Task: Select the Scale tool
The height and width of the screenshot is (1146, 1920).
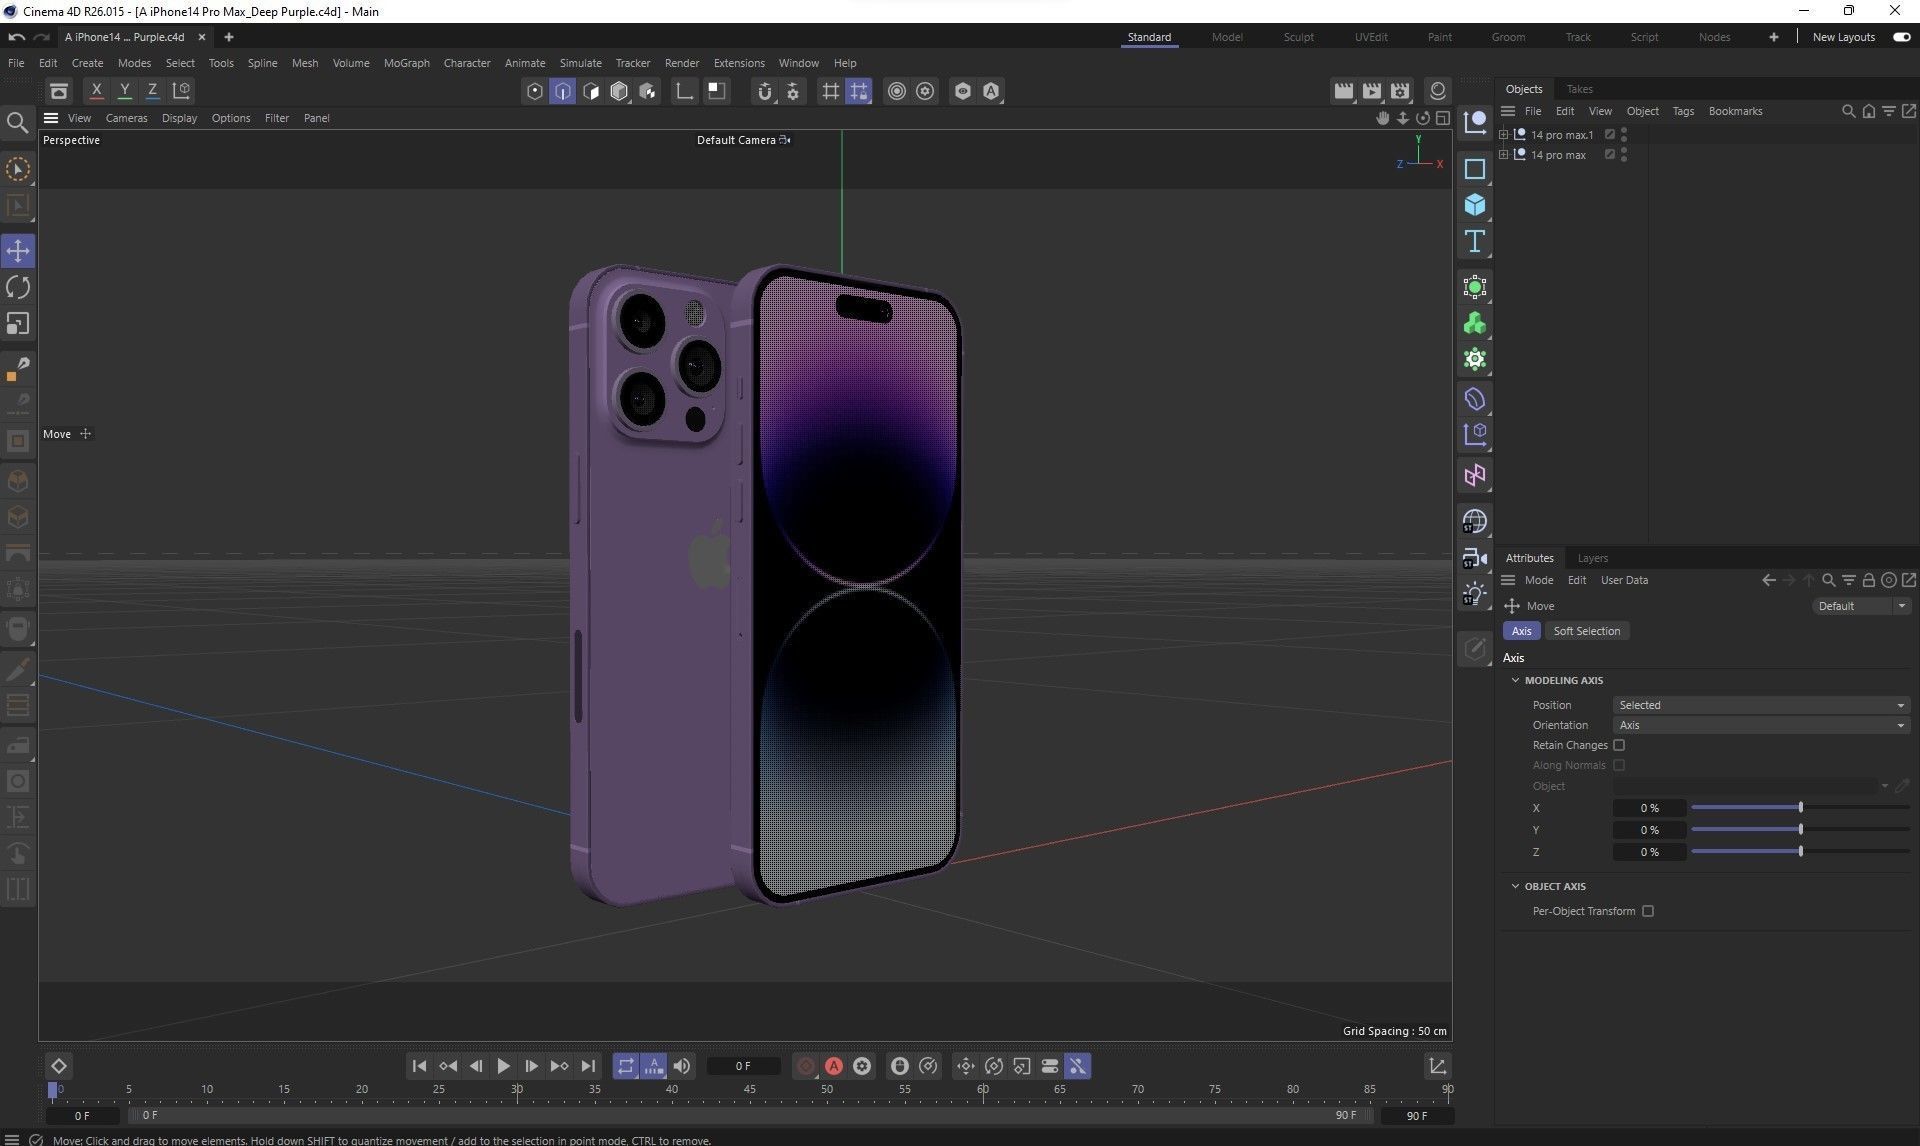Action: pyautogui.click(x=18, y=324)
